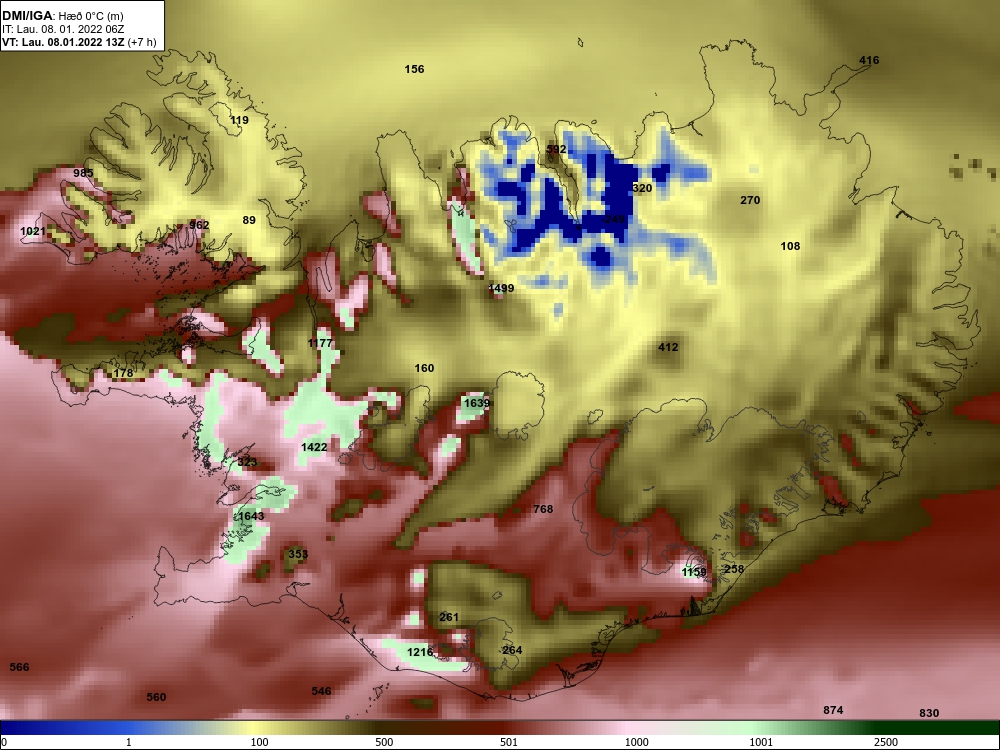Click the 1216 map value

(420, 652)
